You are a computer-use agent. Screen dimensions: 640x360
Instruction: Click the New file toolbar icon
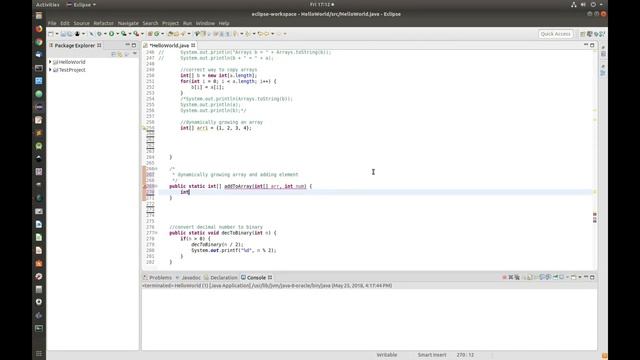pos(51,34)
